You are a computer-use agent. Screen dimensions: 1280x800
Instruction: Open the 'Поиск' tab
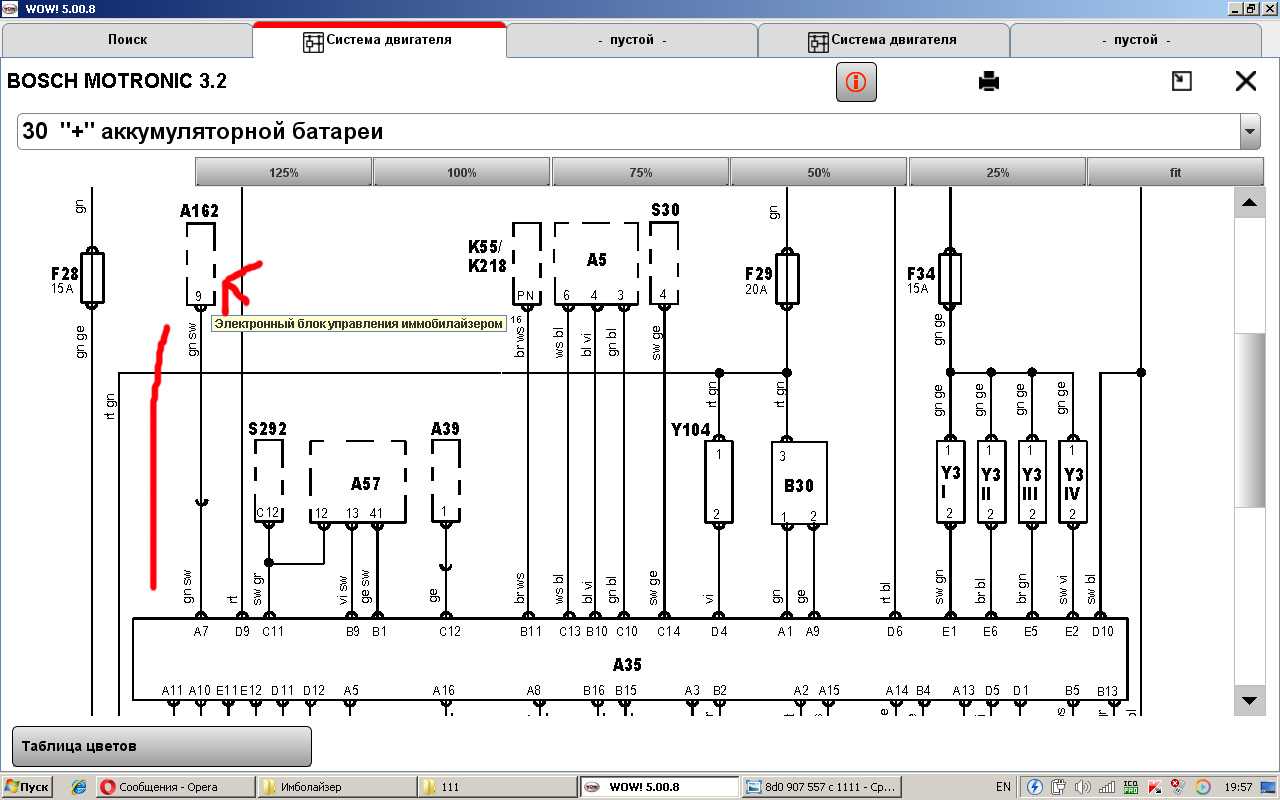coord(127,40)
